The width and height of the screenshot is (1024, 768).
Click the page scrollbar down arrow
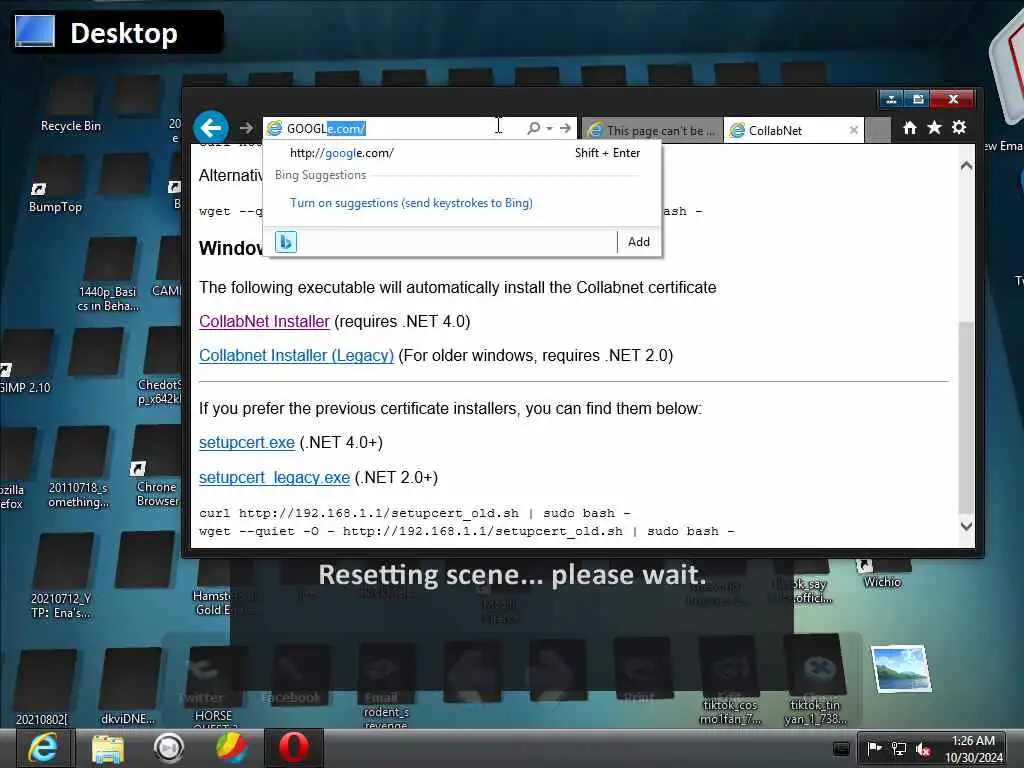[x=966, y=526]
